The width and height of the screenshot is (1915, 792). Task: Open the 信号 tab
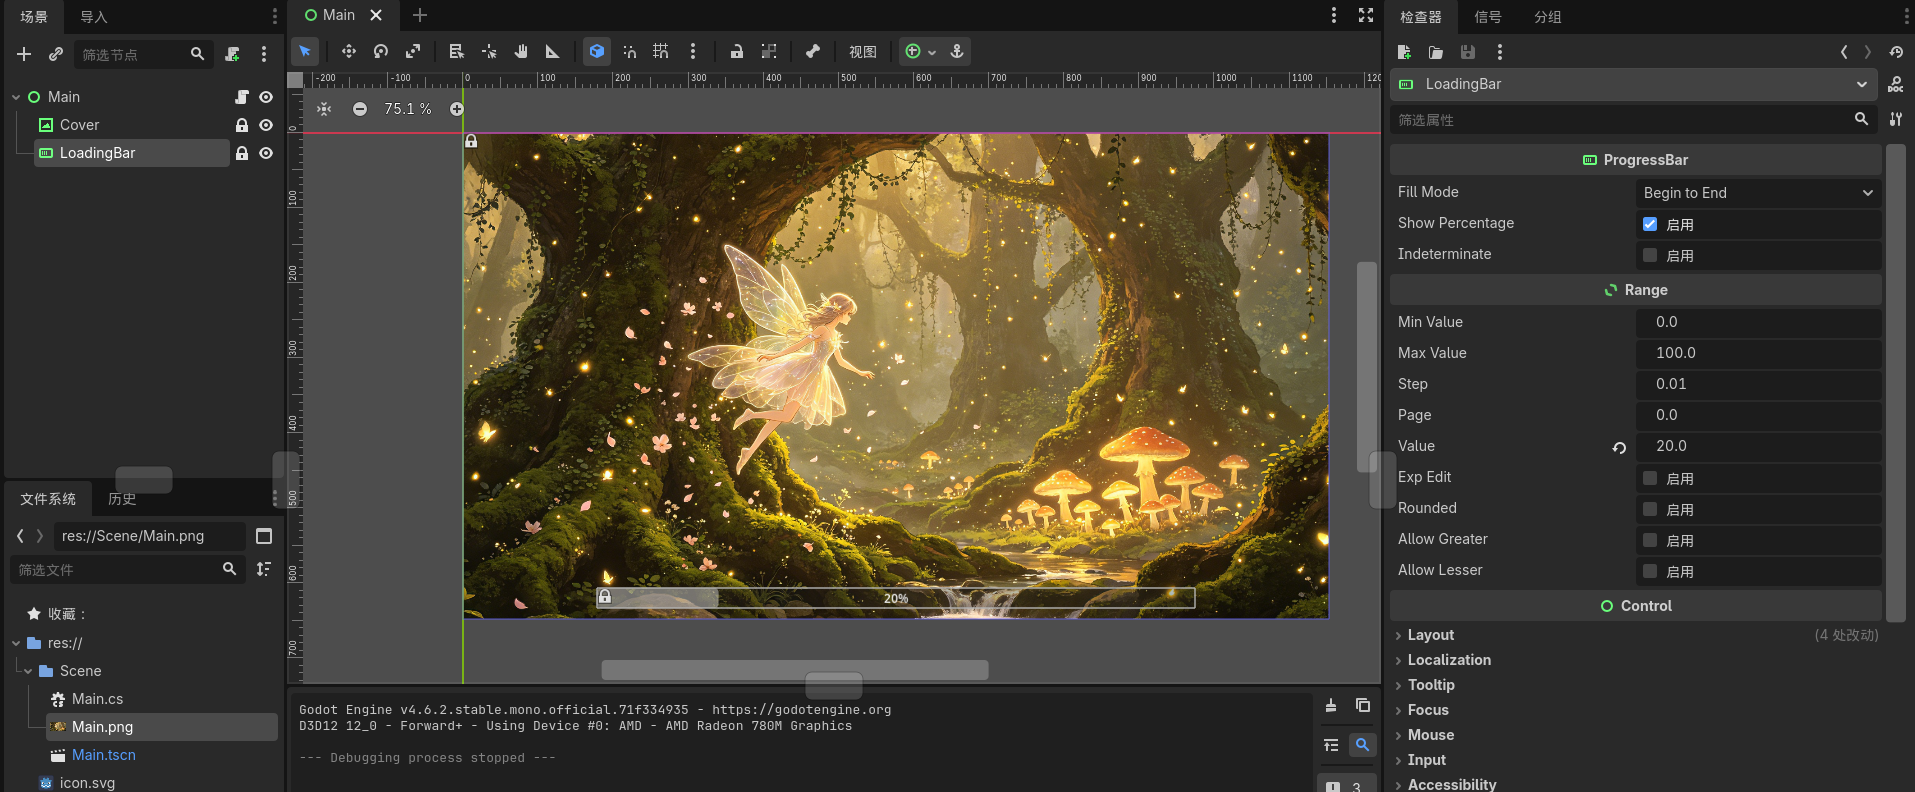click(x=1487, y=17)
